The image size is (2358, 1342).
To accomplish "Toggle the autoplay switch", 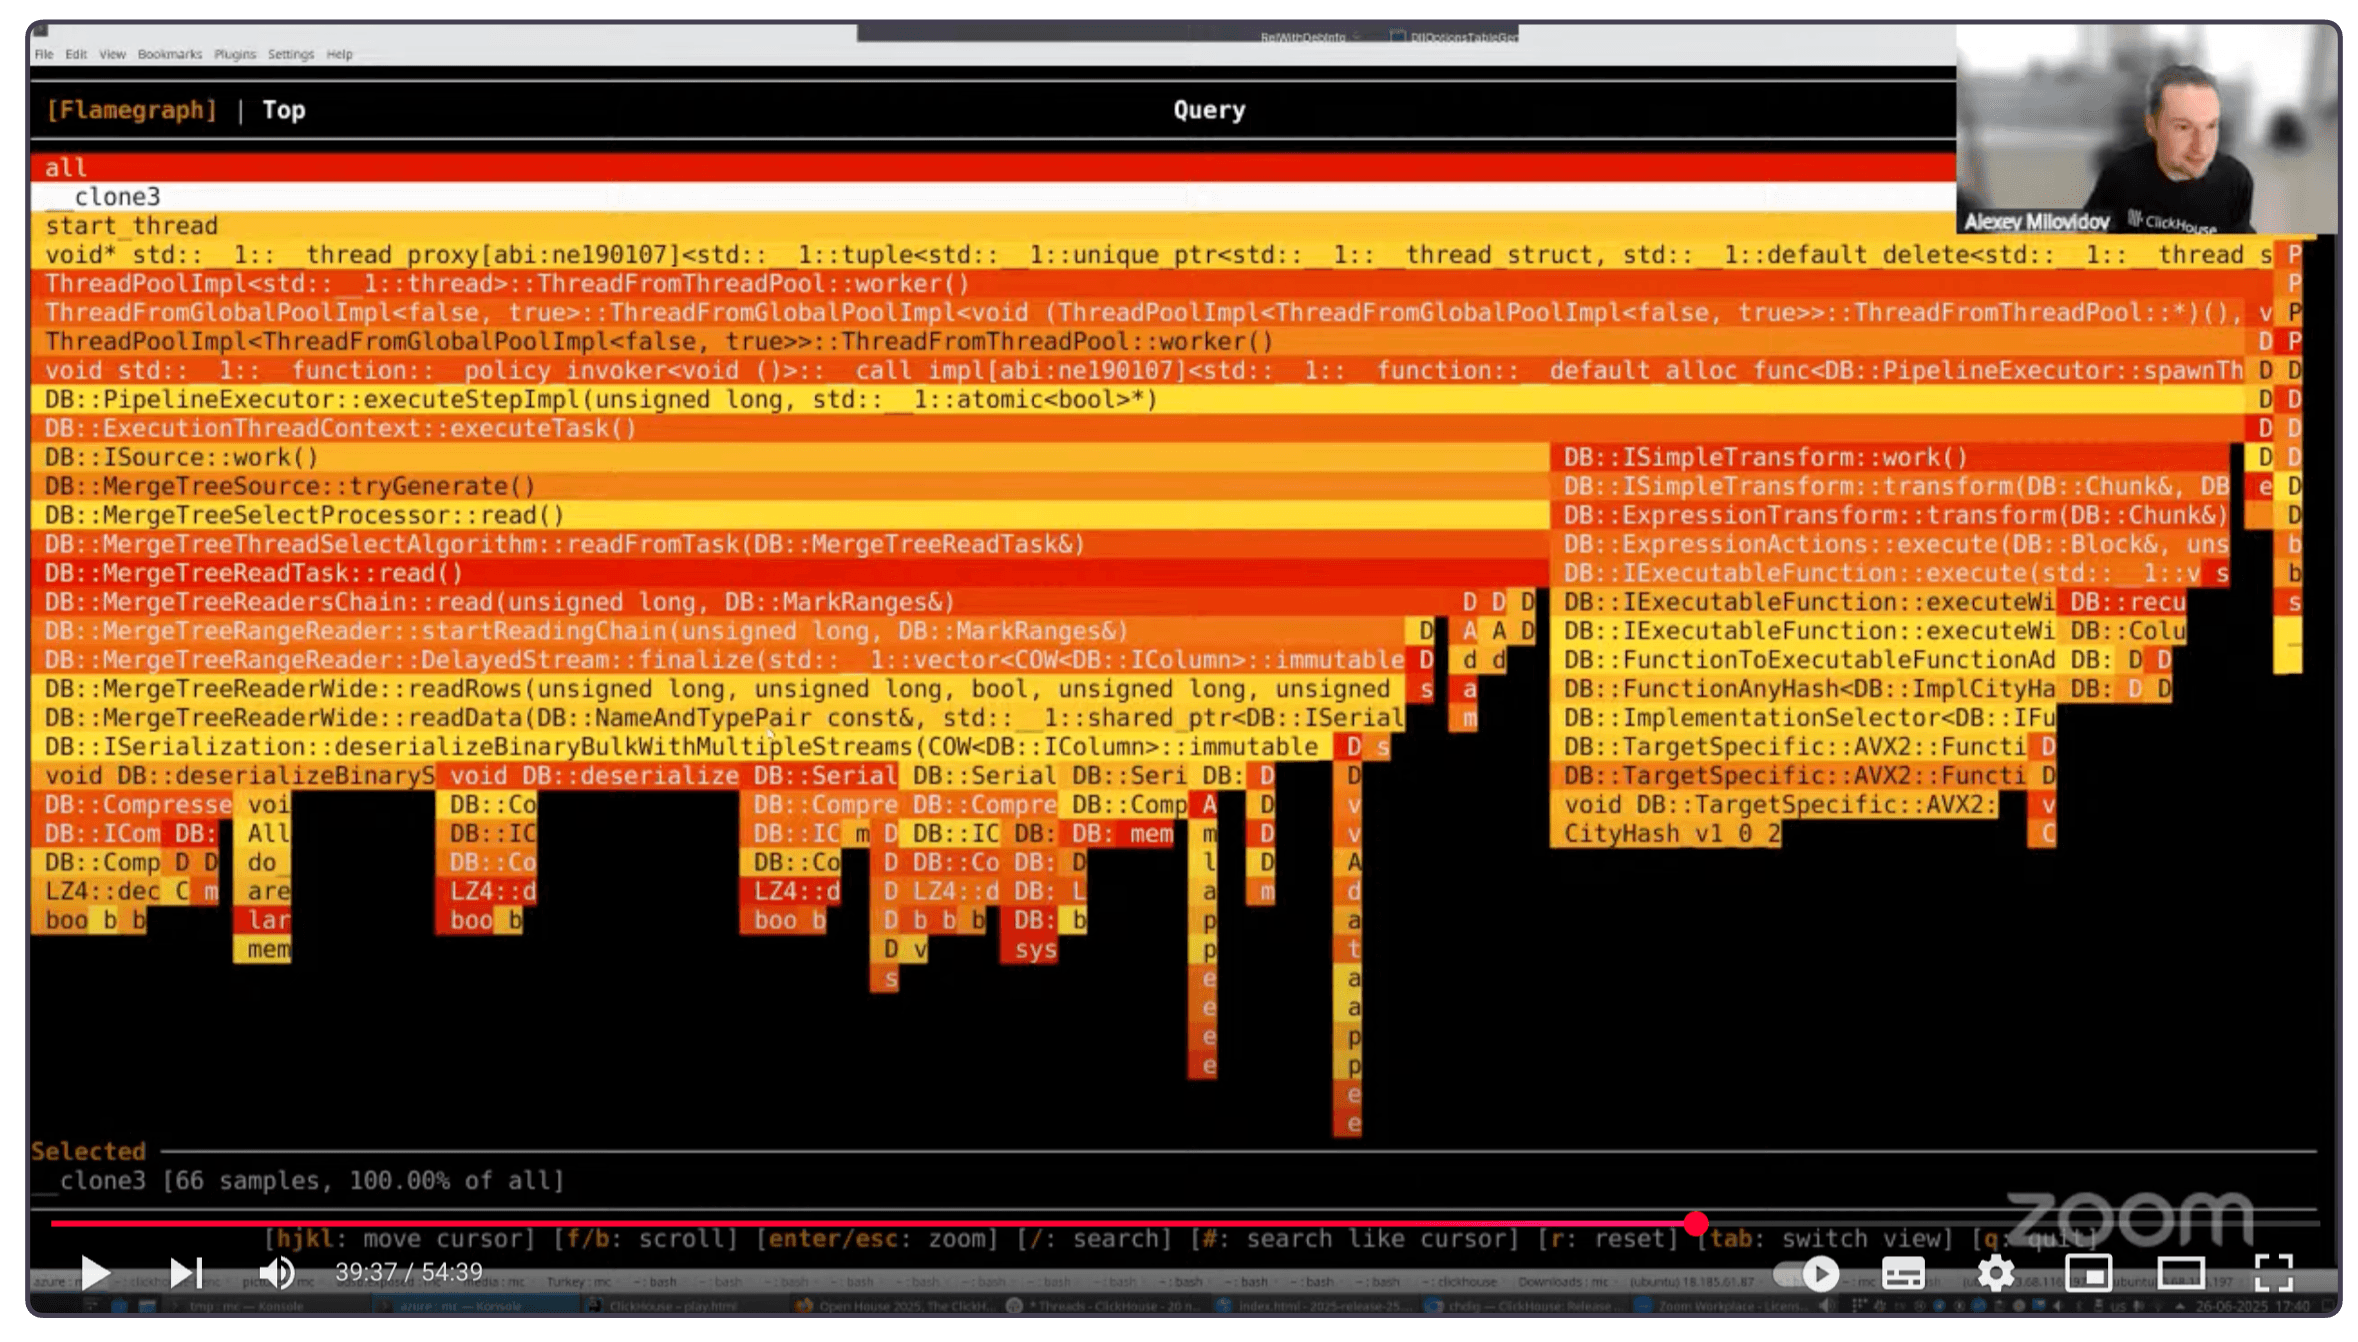I will 1808,1273.
